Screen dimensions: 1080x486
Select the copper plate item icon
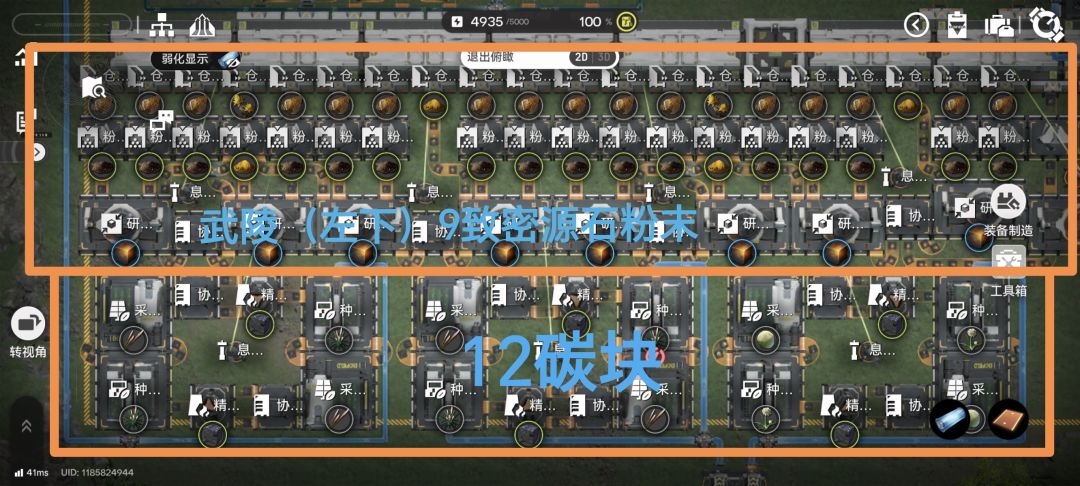pyautogui.click(x=1008, y=419)
